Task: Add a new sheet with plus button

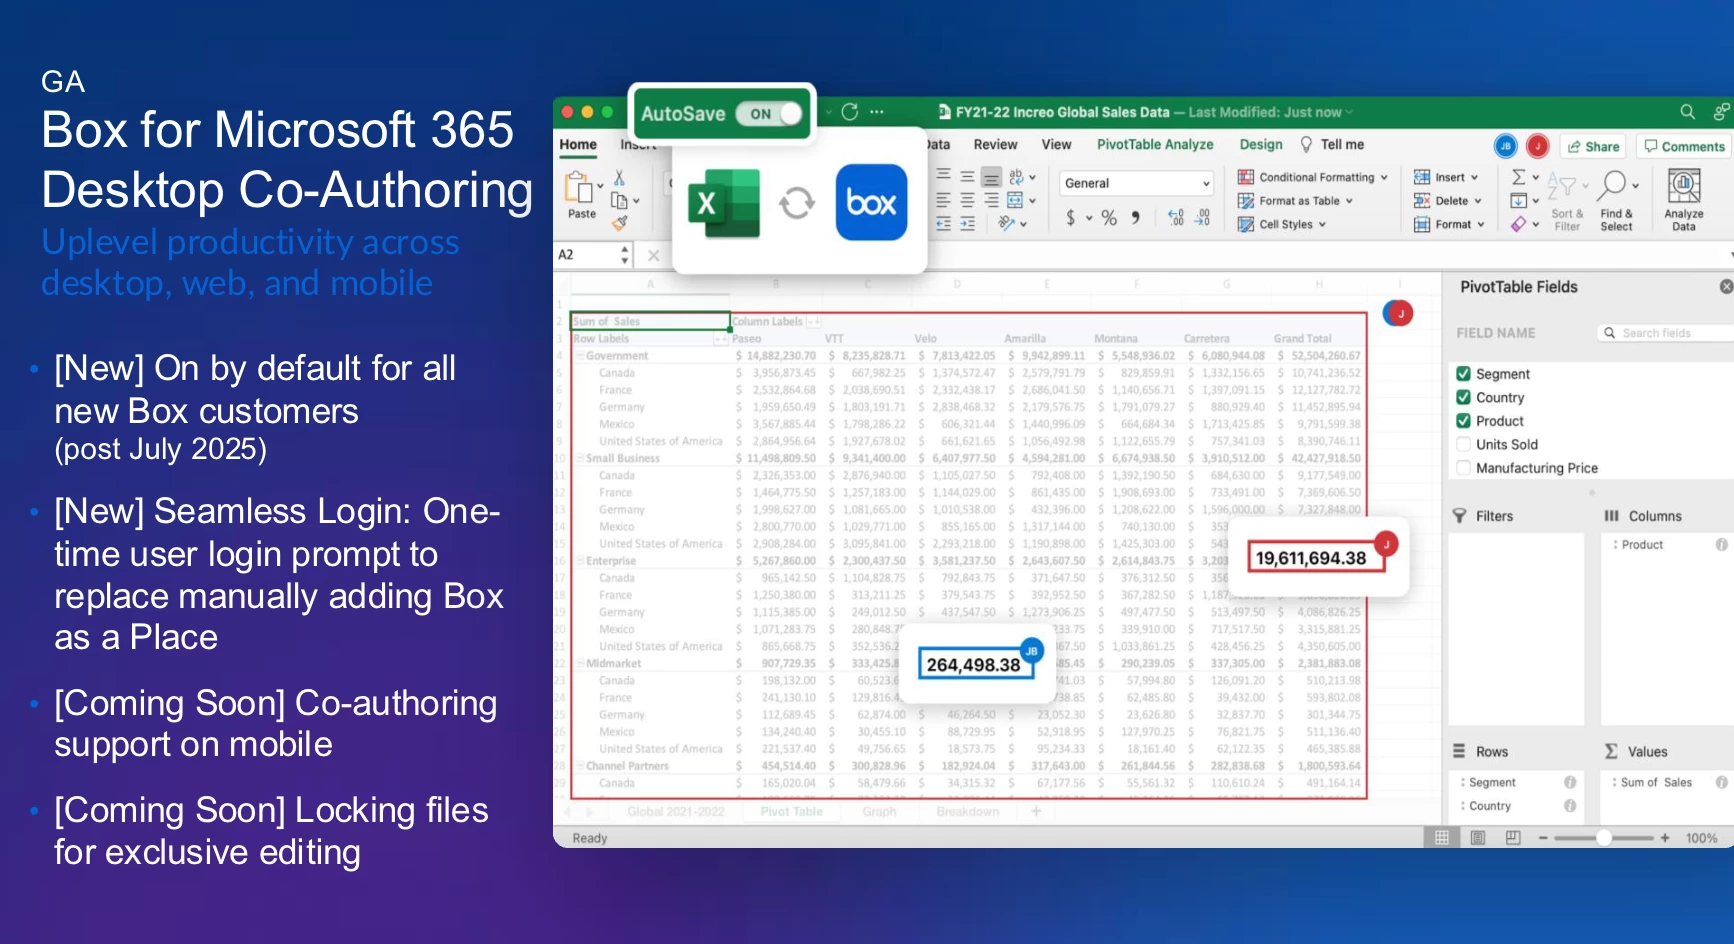Action: (x=1036, y=811)
